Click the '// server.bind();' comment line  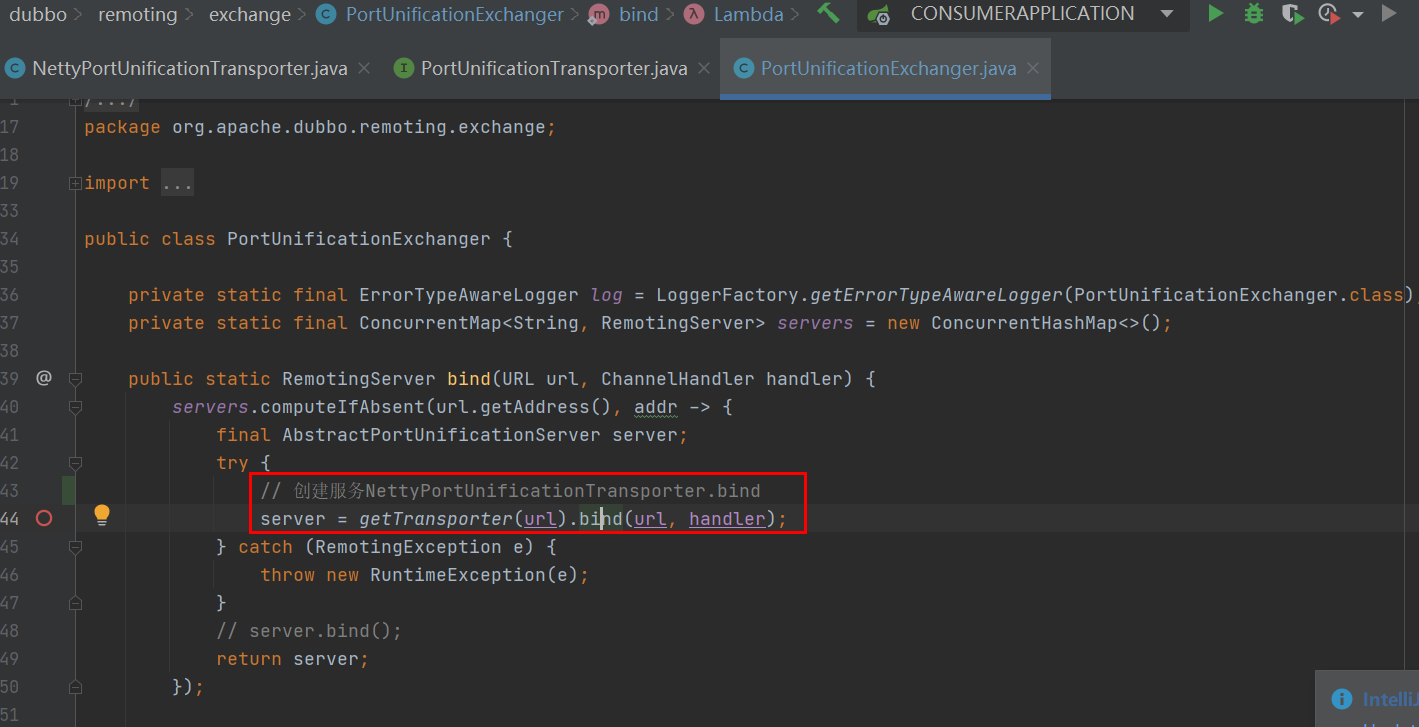309,631
